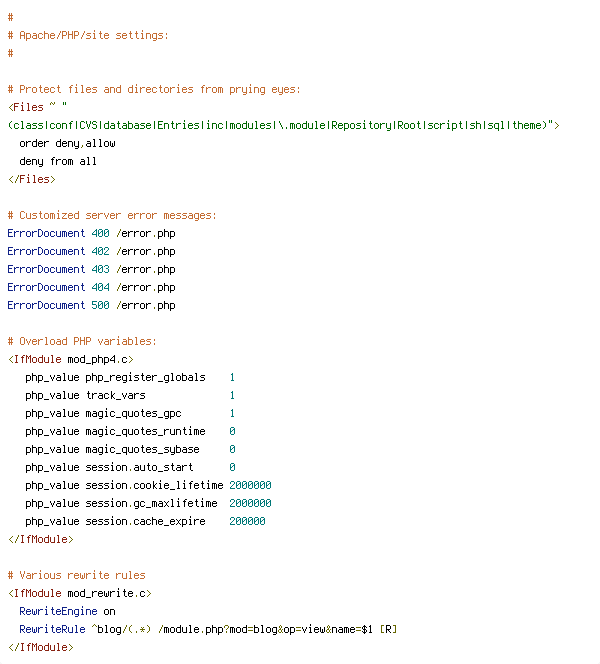Click the php_register_globals setting line

click(x=130, y=377)
